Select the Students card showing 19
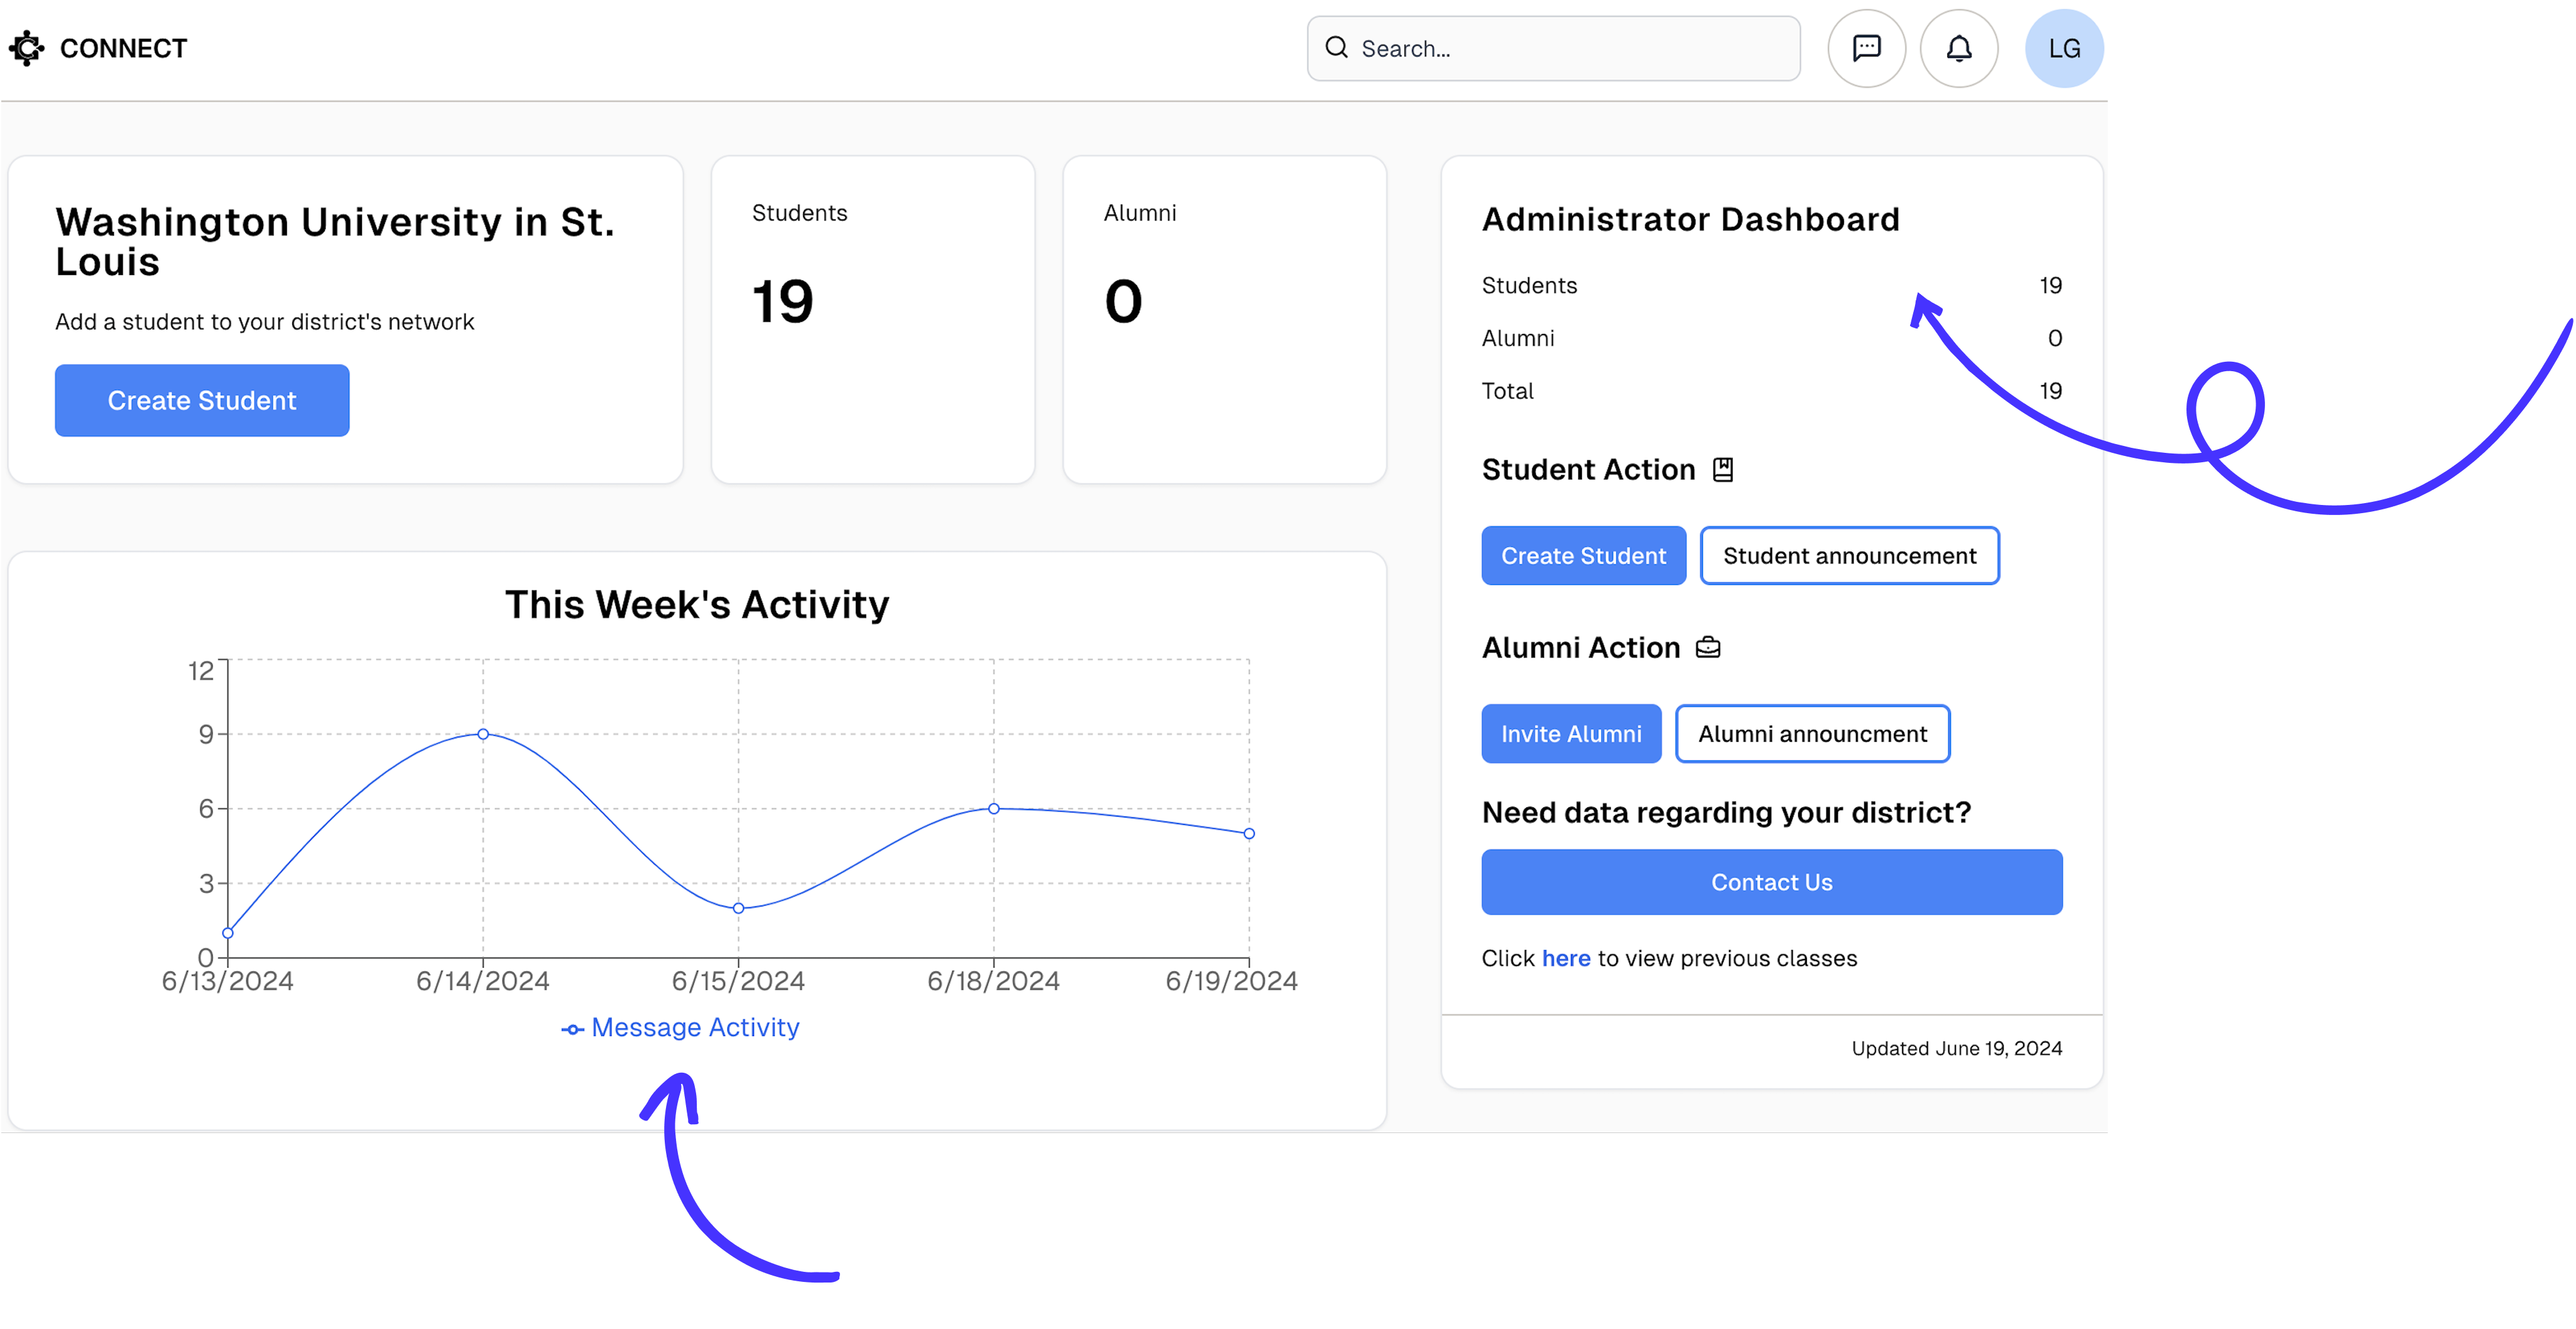 tap(872, 319)
